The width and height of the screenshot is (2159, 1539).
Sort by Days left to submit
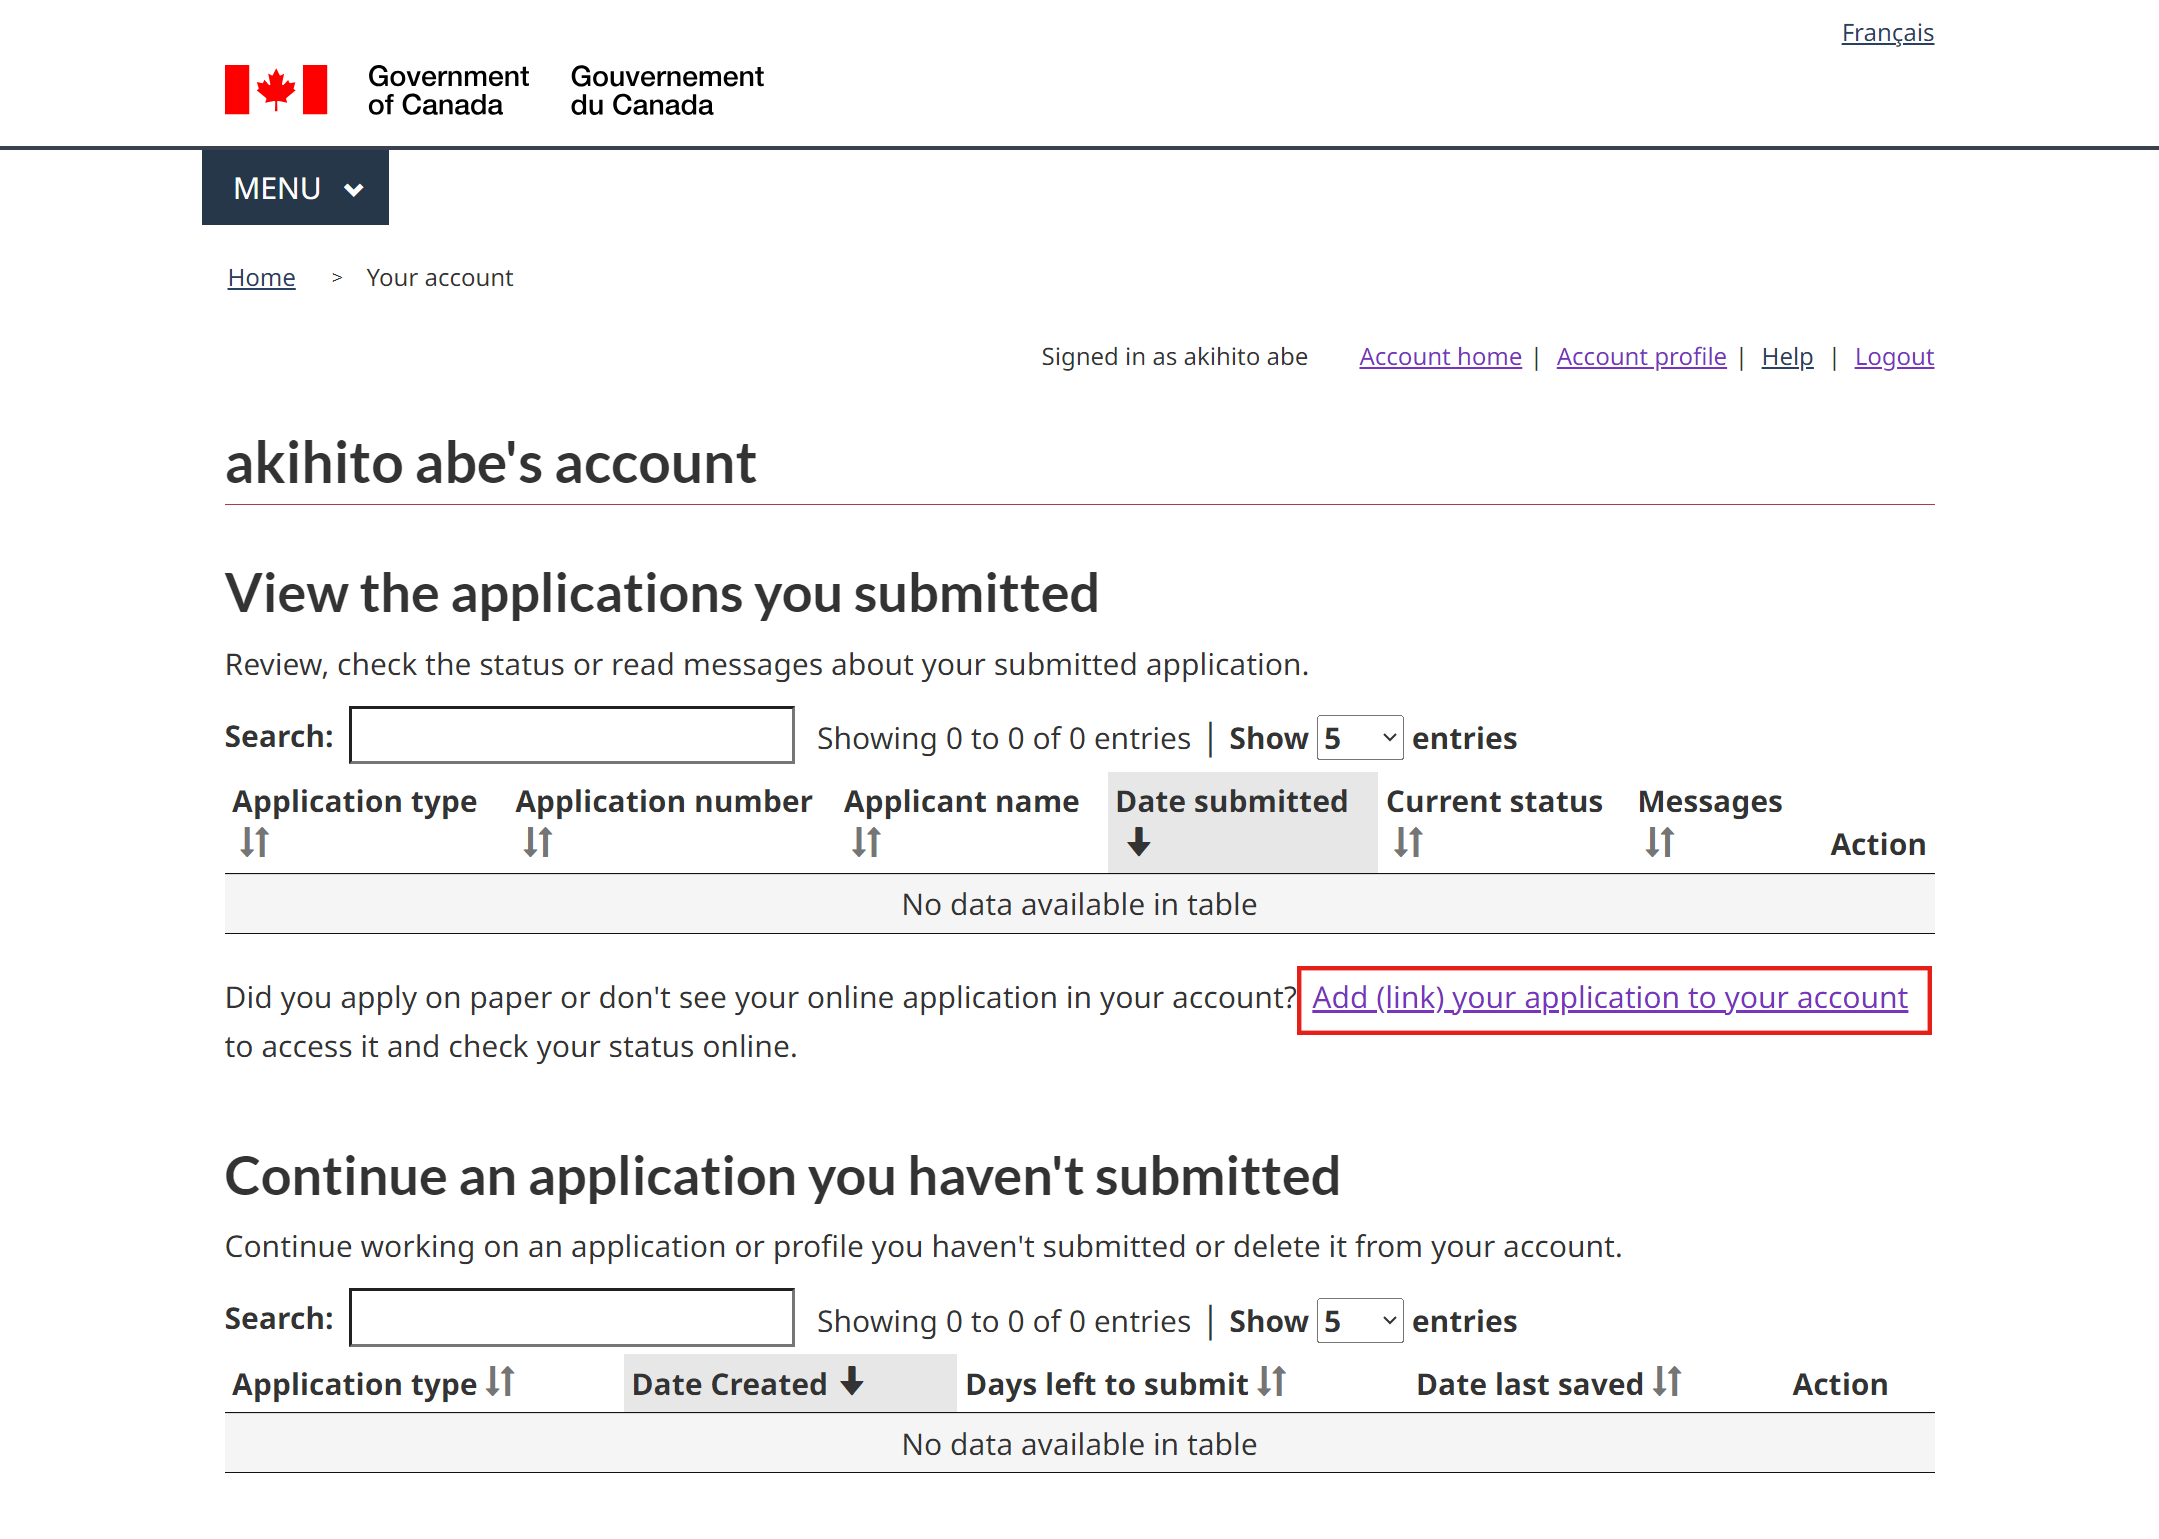1272,1382
